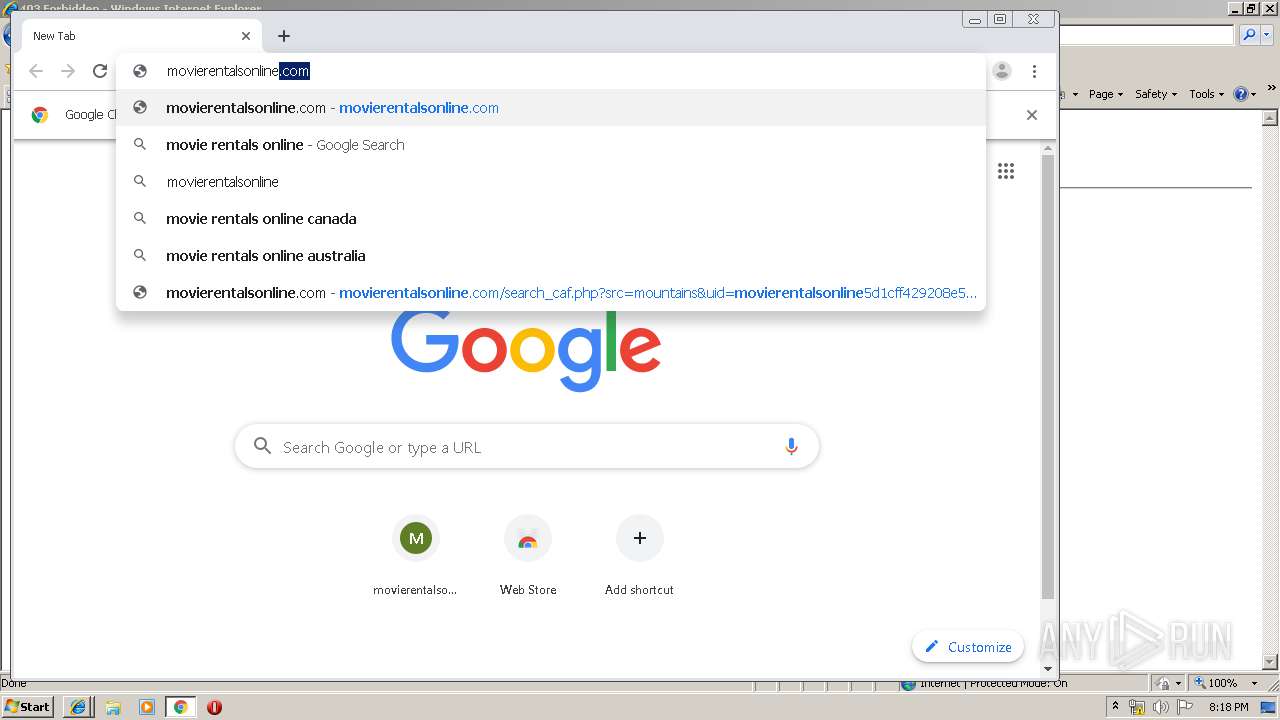
Task: Reload the page with the refresh icon
Action: coord(100,71)
